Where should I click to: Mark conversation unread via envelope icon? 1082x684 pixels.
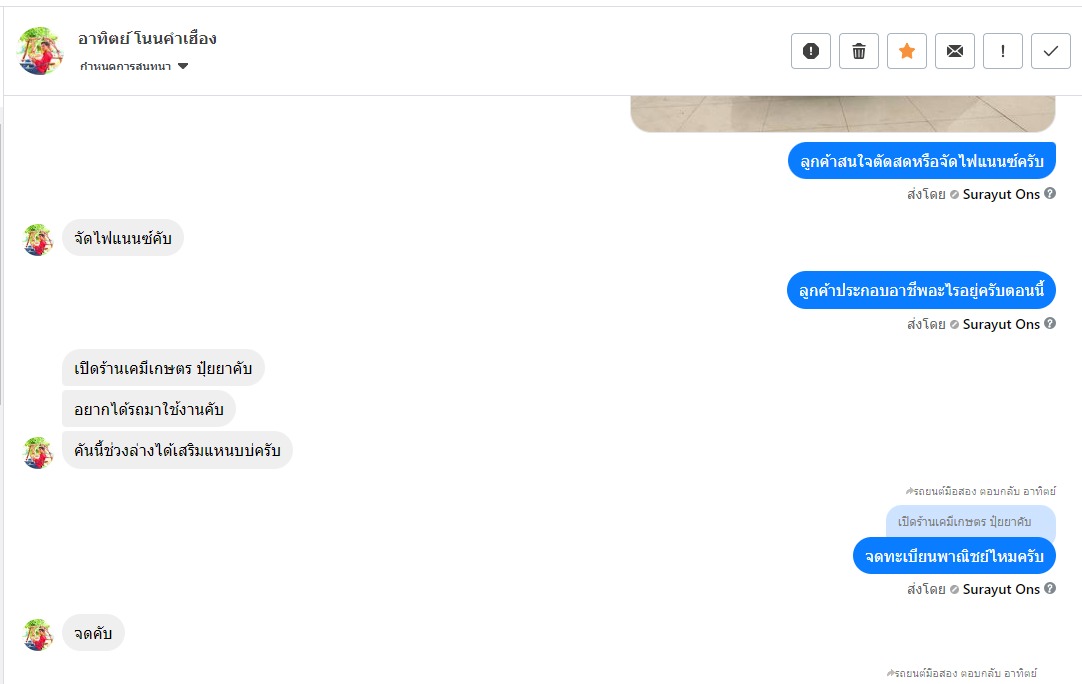(x=954, y=51)
